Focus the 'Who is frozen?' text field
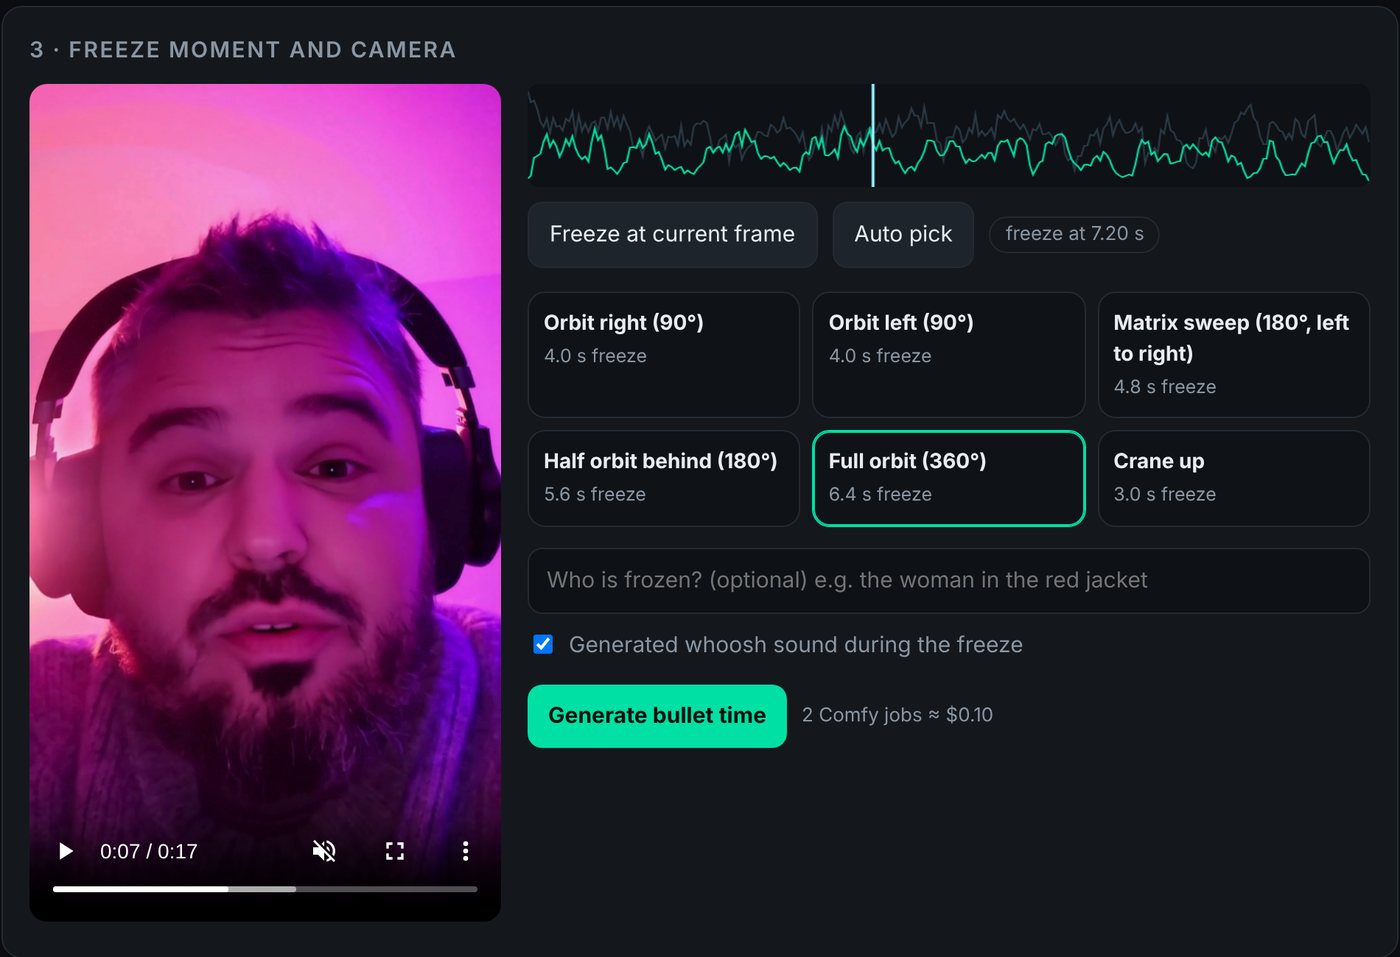Image resolution: width=1400 pixels, height=957 pixels. (949, 580)
